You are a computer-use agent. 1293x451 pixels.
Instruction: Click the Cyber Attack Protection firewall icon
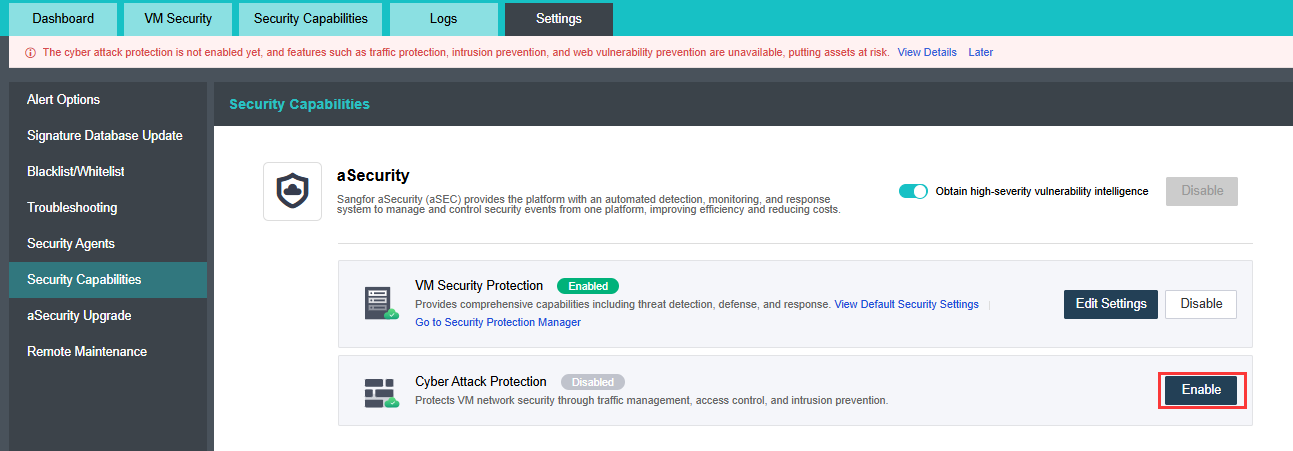(381, 391)
